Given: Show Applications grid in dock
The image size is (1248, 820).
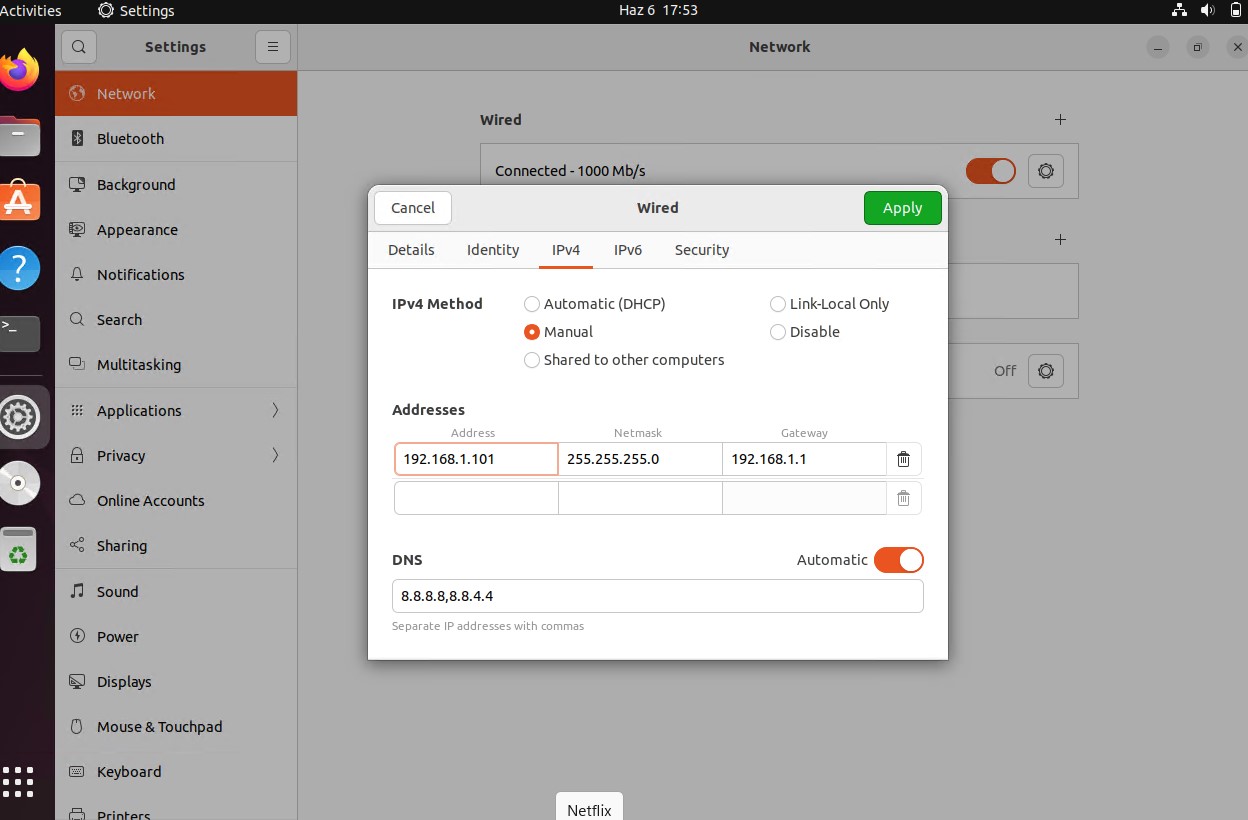Looking at the screenshot, I should coord(18,781).
